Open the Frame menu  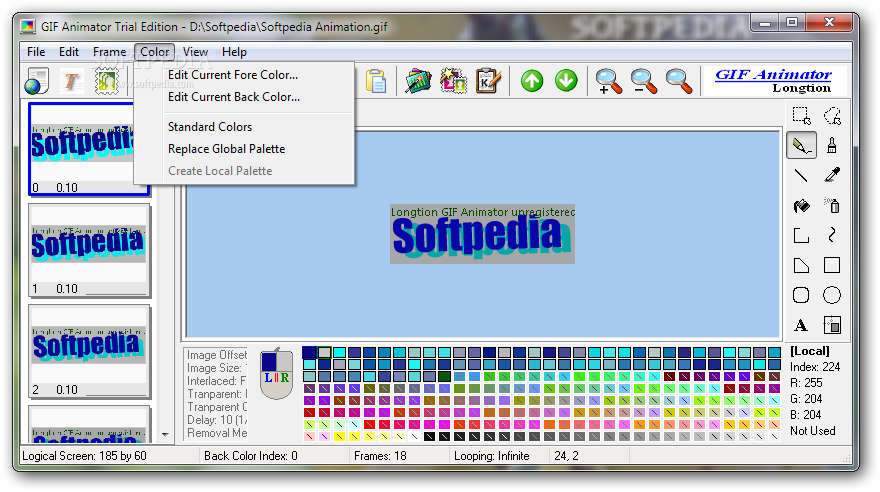(109, 52)
